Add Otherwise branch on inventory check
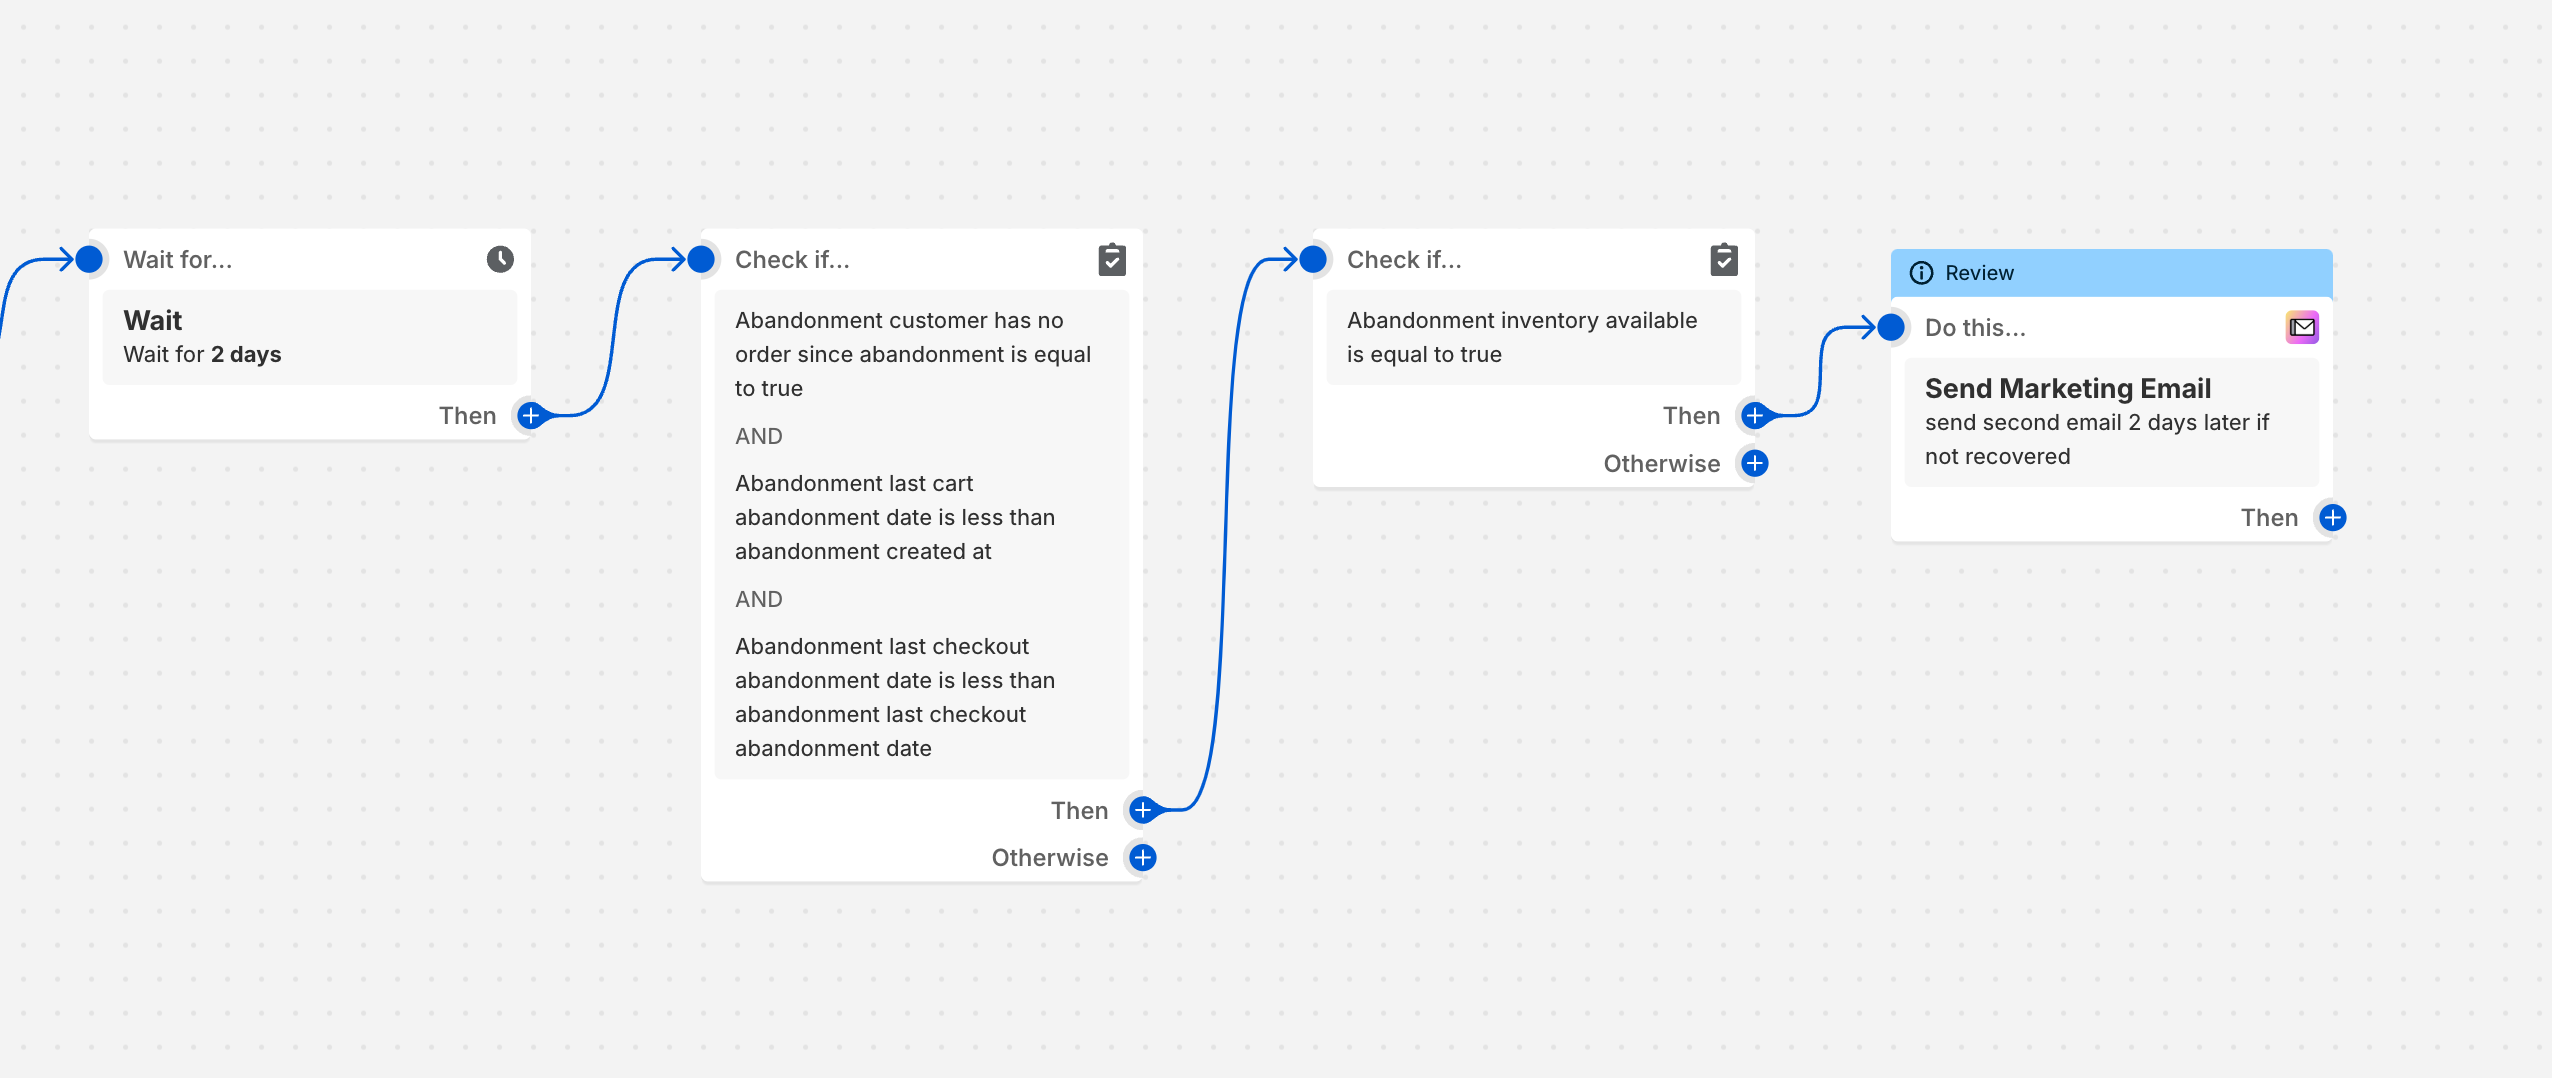This screenshot has width=2552, height=1078. (x=1755, y=464)
